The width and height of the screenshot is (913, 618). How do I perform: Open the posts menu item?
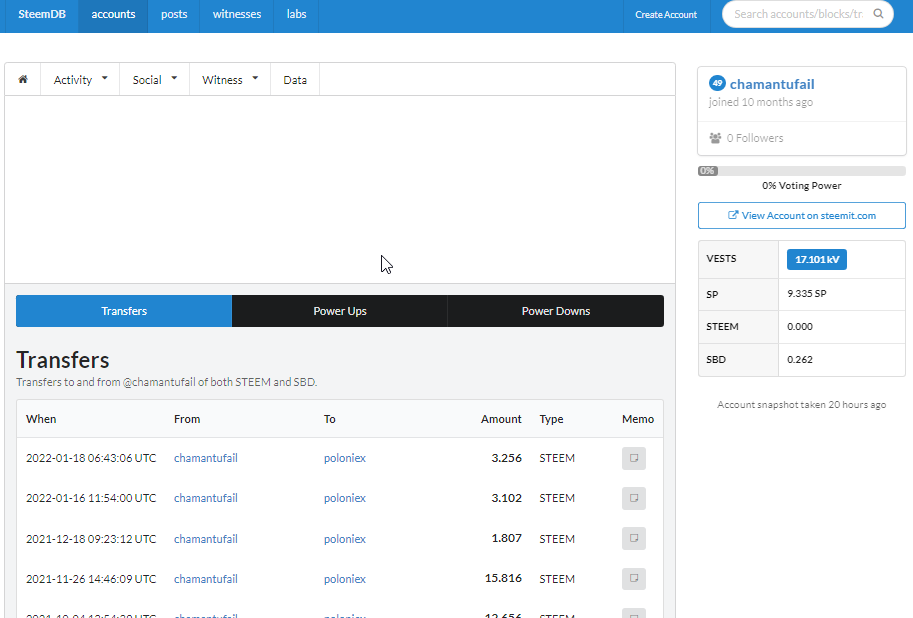[174, 15]
